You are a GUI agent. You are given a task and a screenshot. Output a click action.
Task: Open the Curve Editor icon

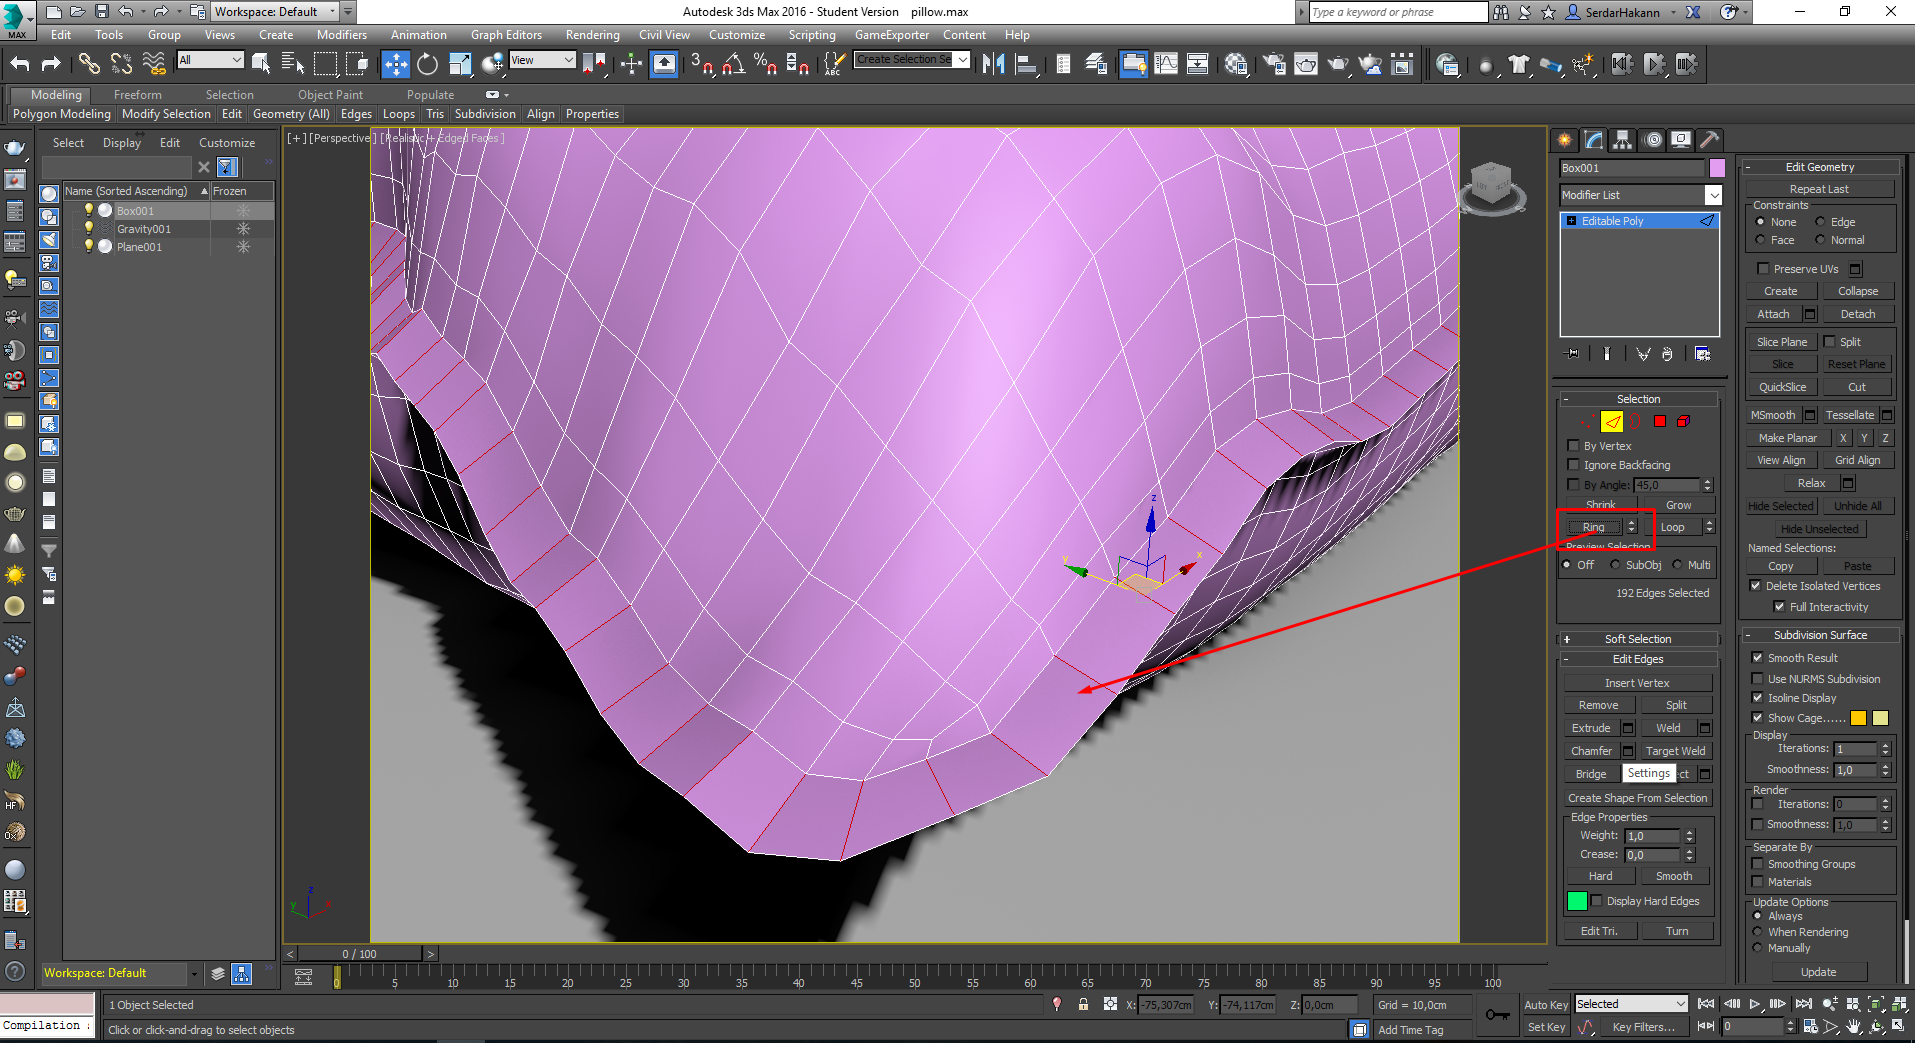click(1166, 64)
